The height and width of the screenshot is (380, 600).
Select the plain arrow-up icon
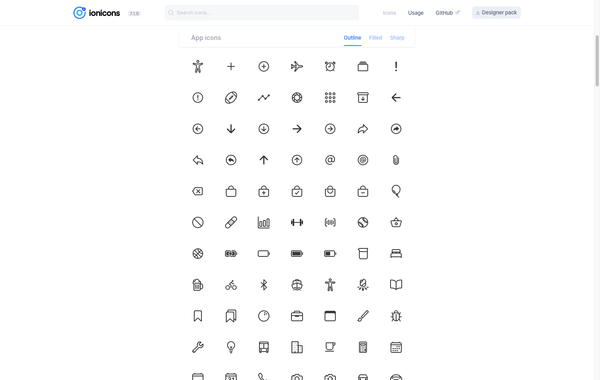[264, 160]
